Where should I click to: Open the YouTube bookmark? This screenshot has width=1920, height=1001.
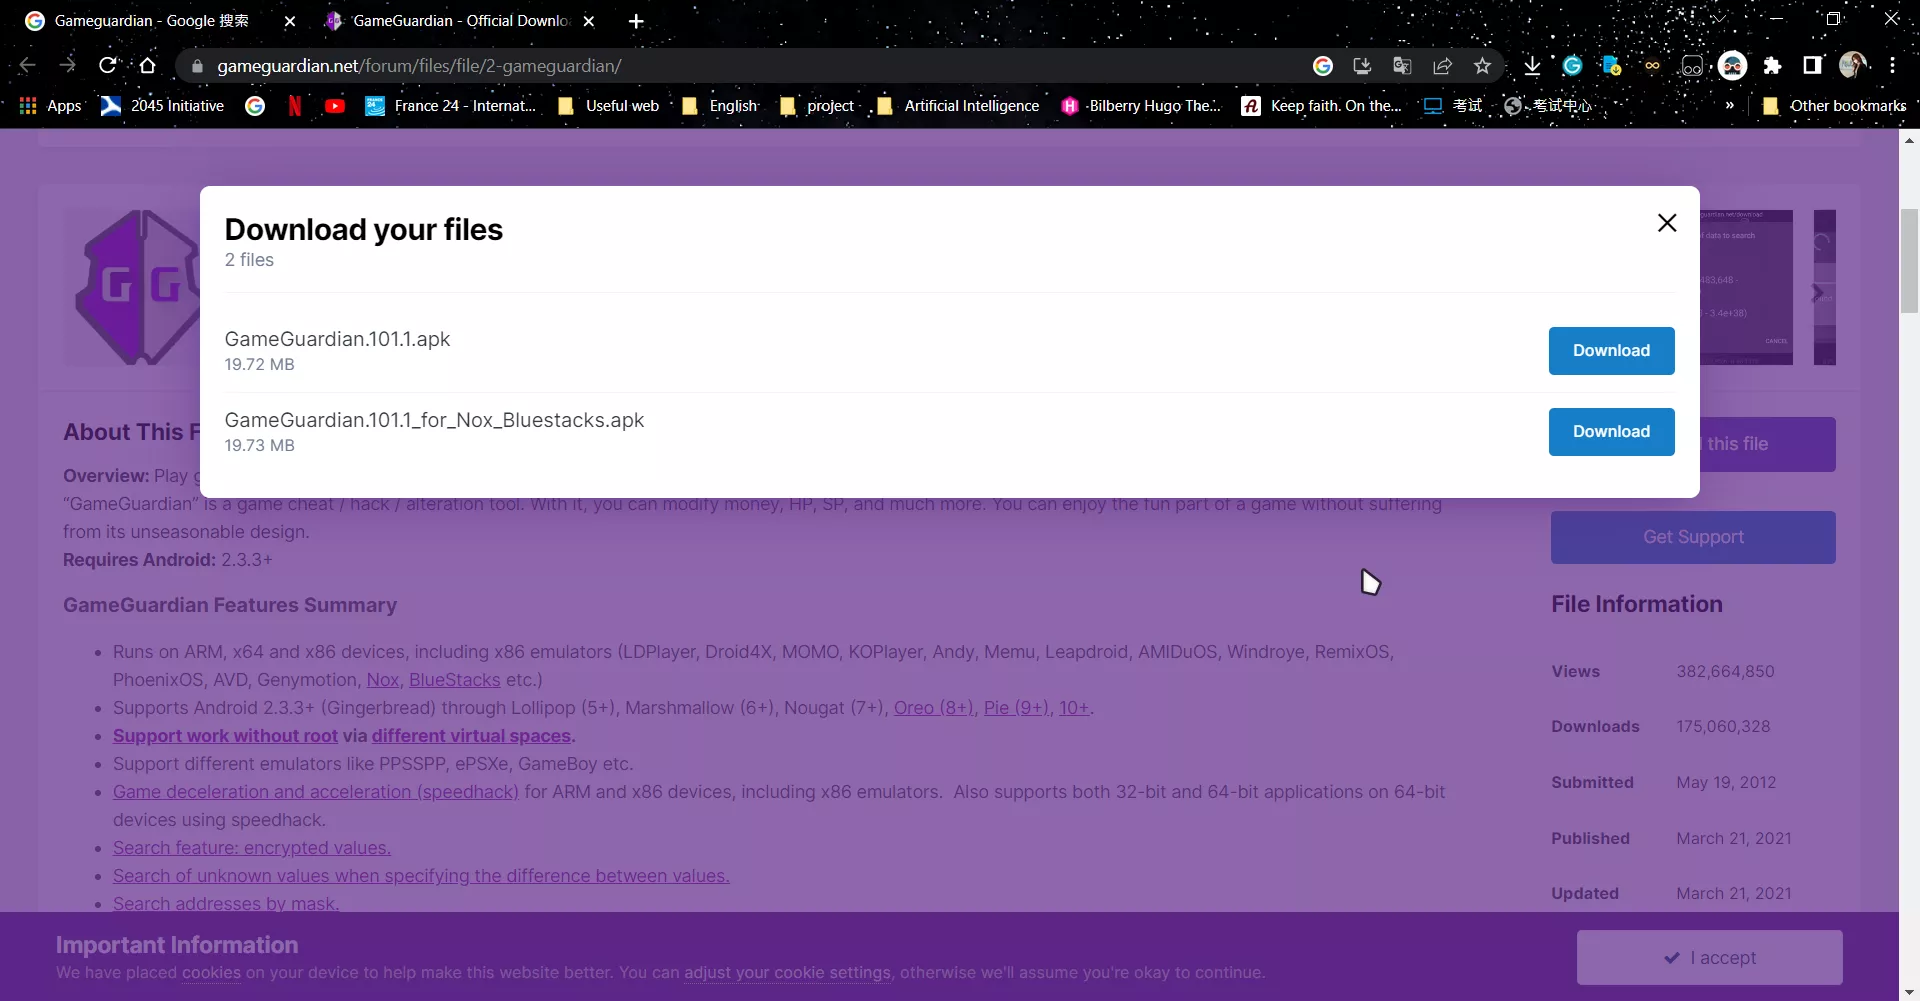(x=335, y=106)
